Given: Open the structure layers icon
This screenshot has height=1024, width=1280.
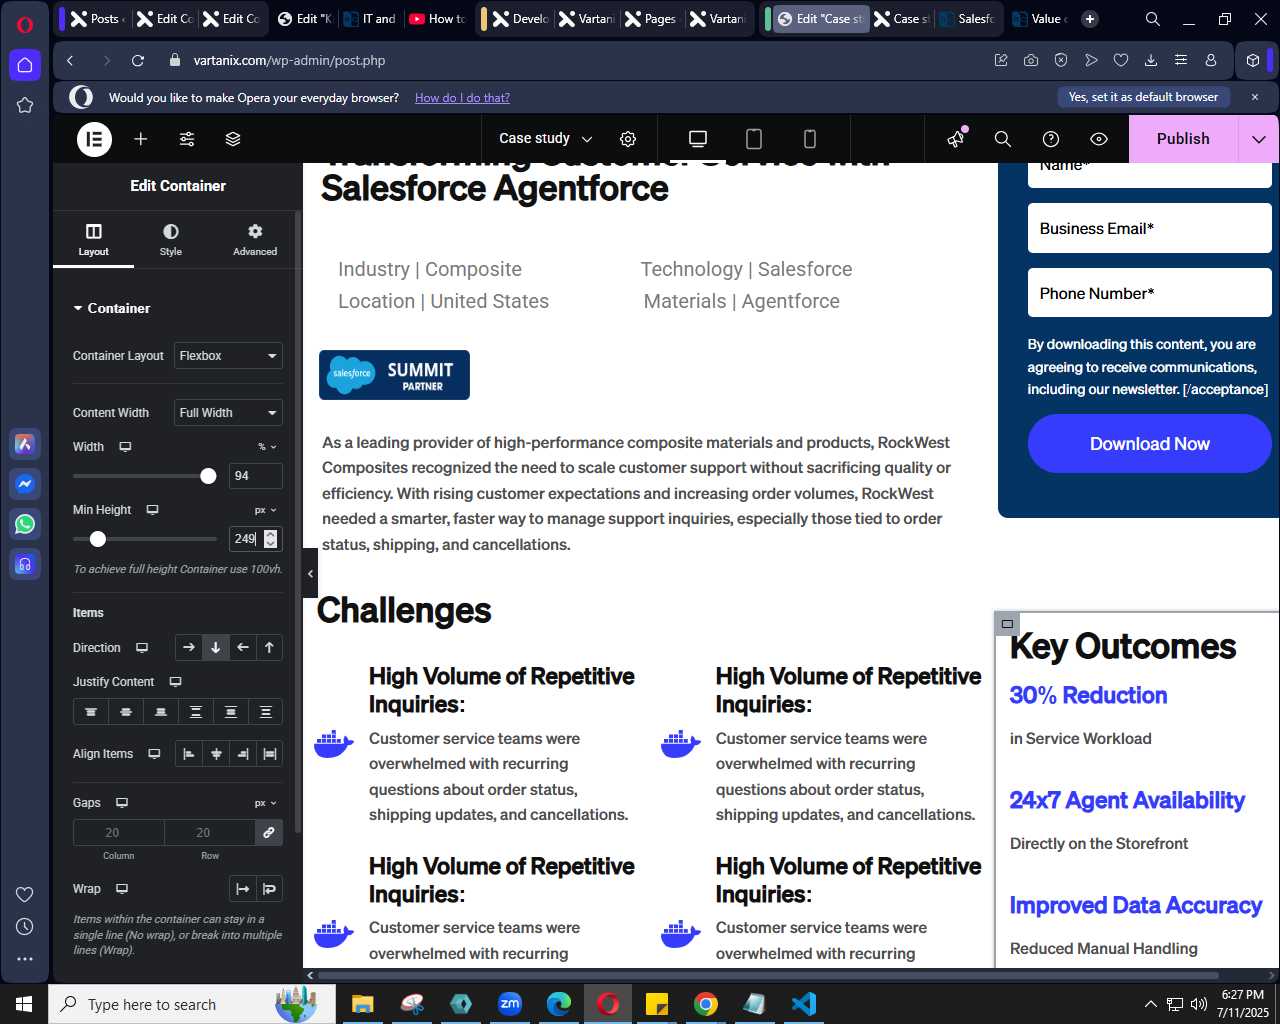Looking at the screenshot, I should tap(233, 139).
